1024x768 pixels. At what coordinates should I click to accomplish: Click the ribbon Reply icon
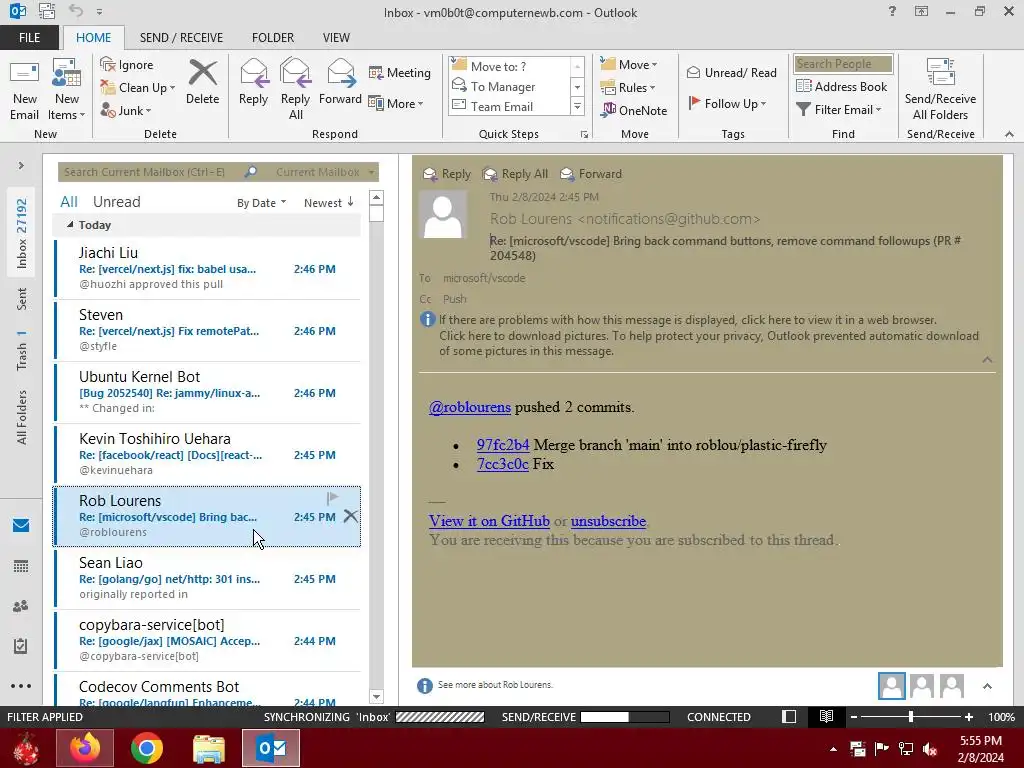[x=253, y=82]
